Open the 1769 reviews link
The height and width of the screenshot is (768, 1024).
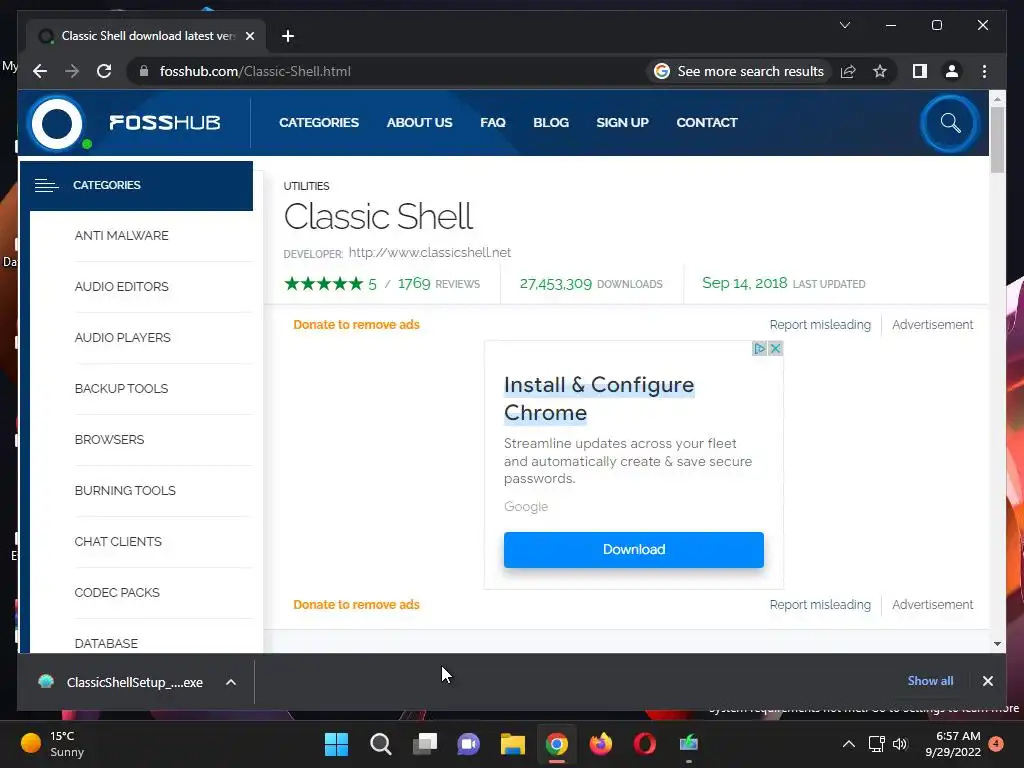[439, 284]
